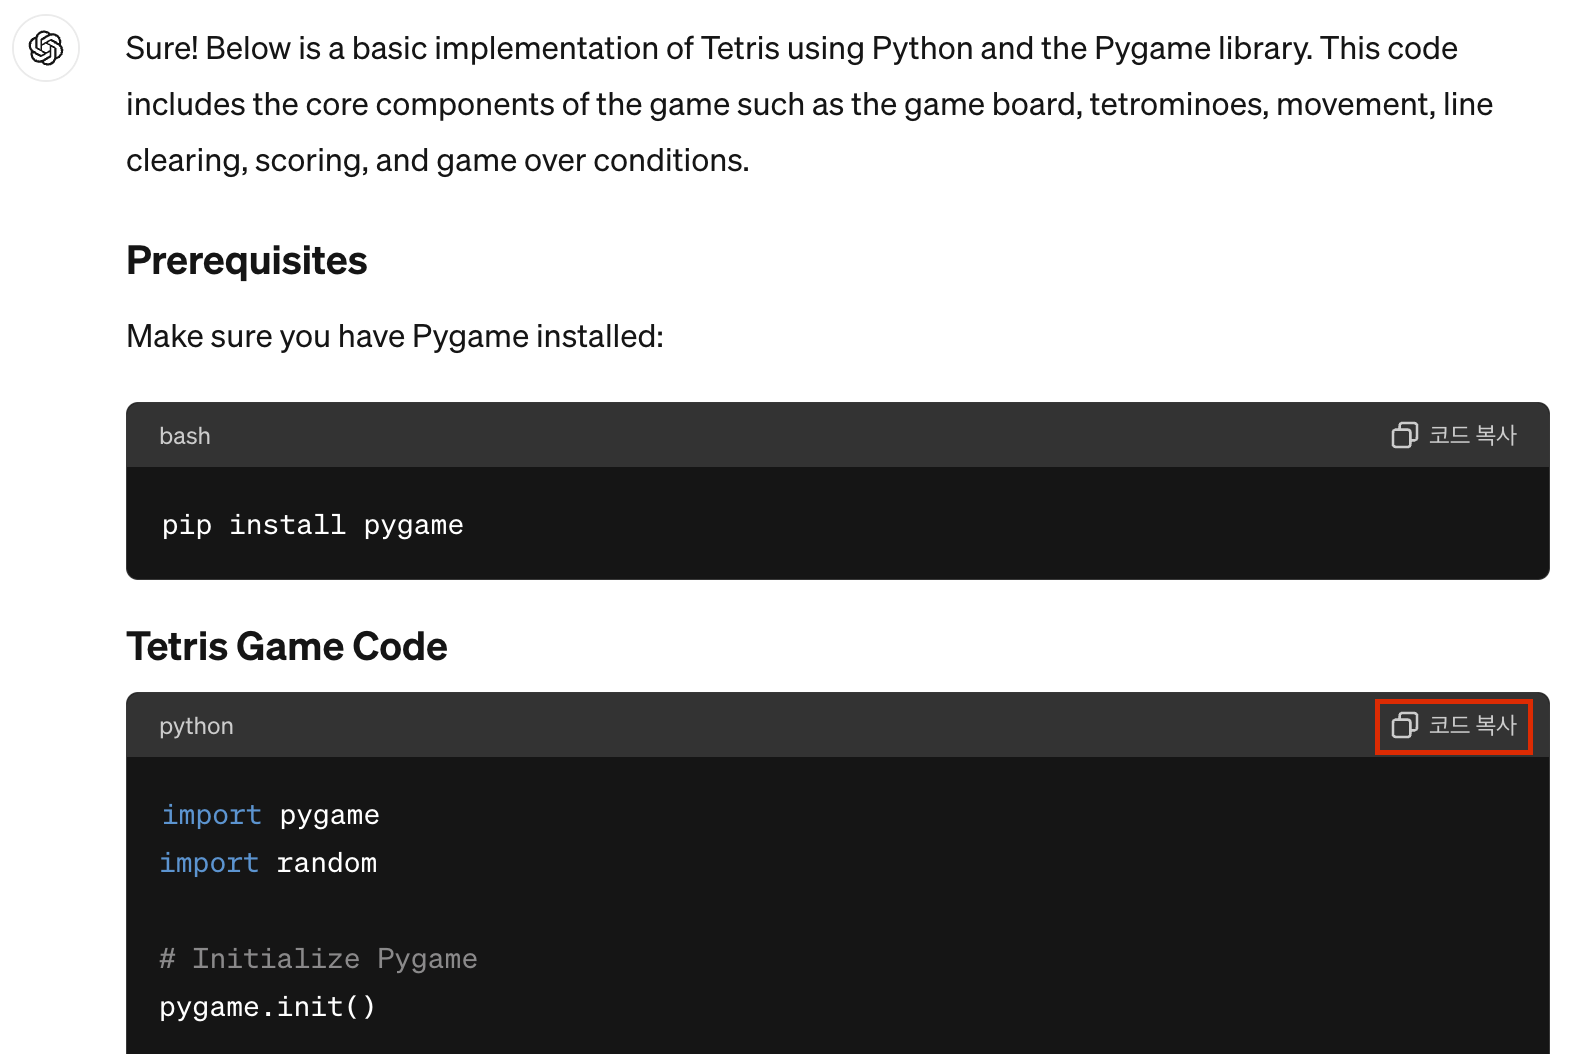
Task: Click the ChatGPT logo avatar
Action: [46, 48]
